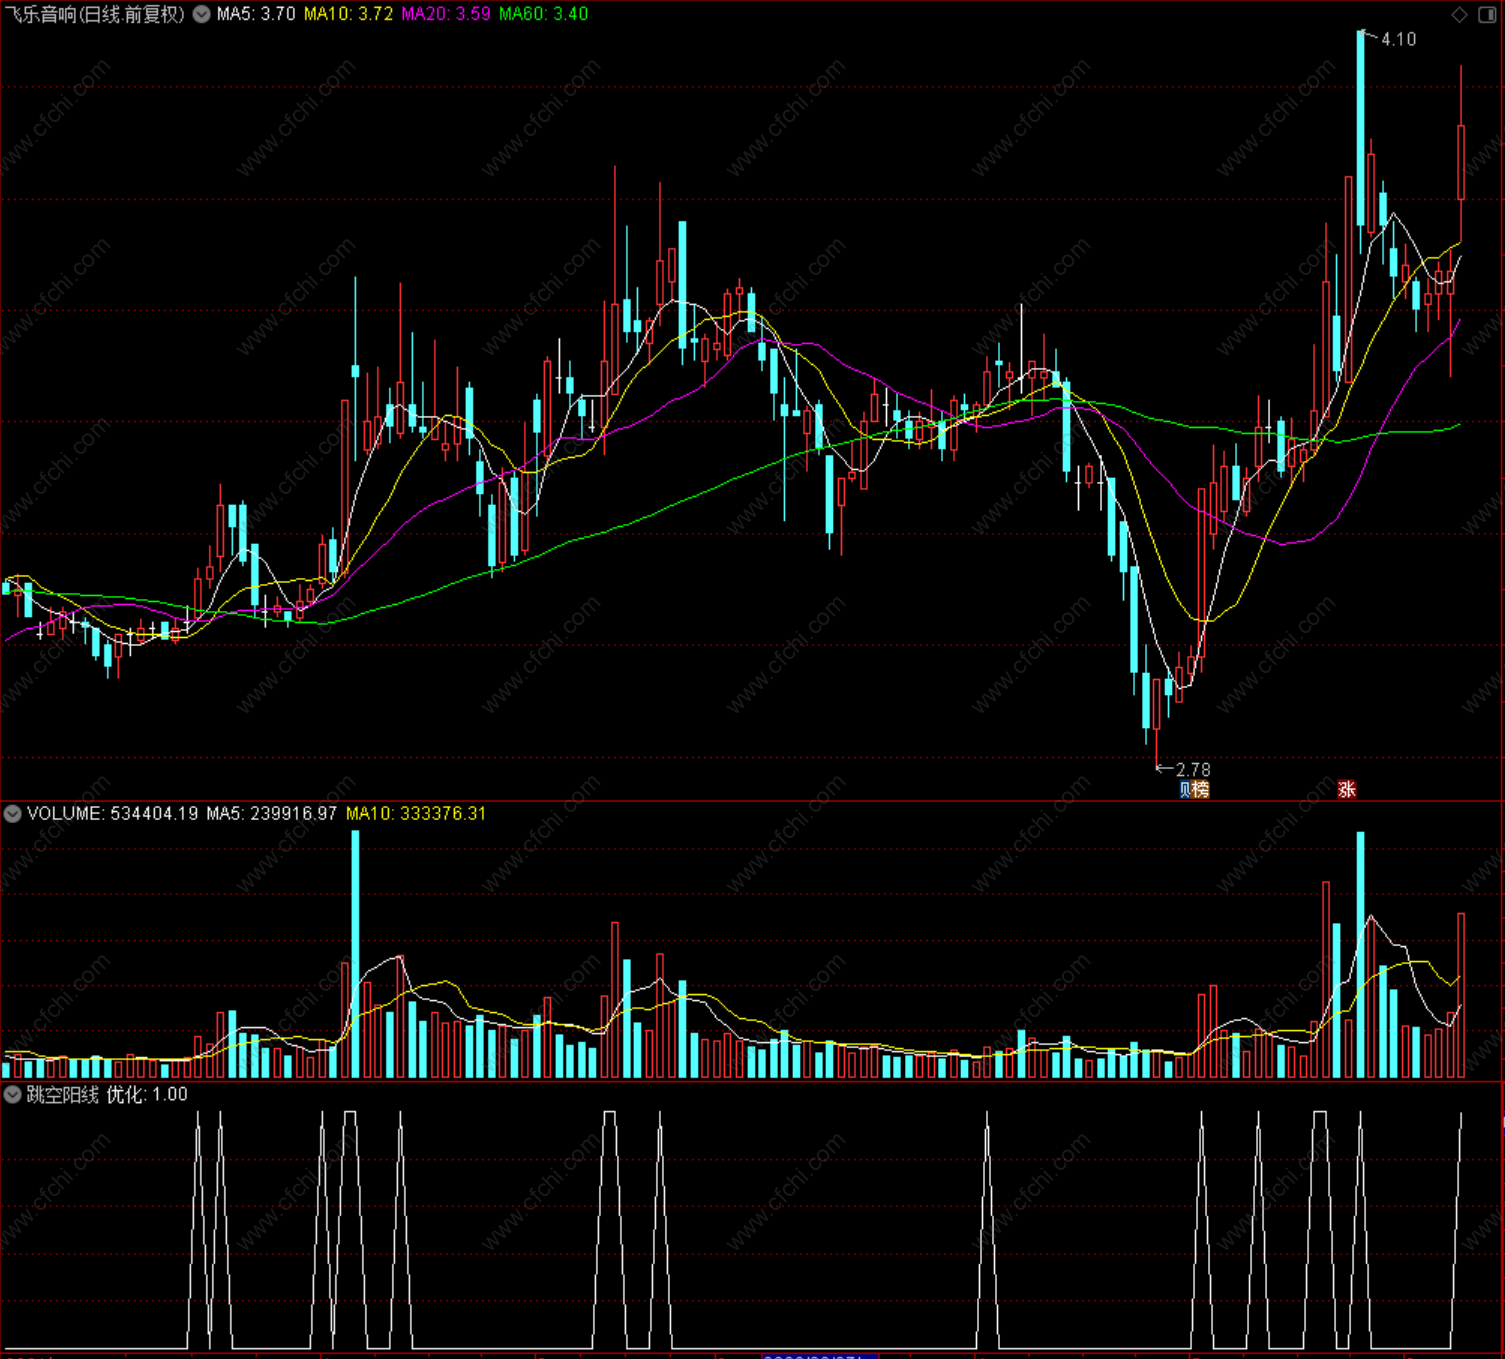Click the blue 贝 info marker below the 2.78 low

1185,789
